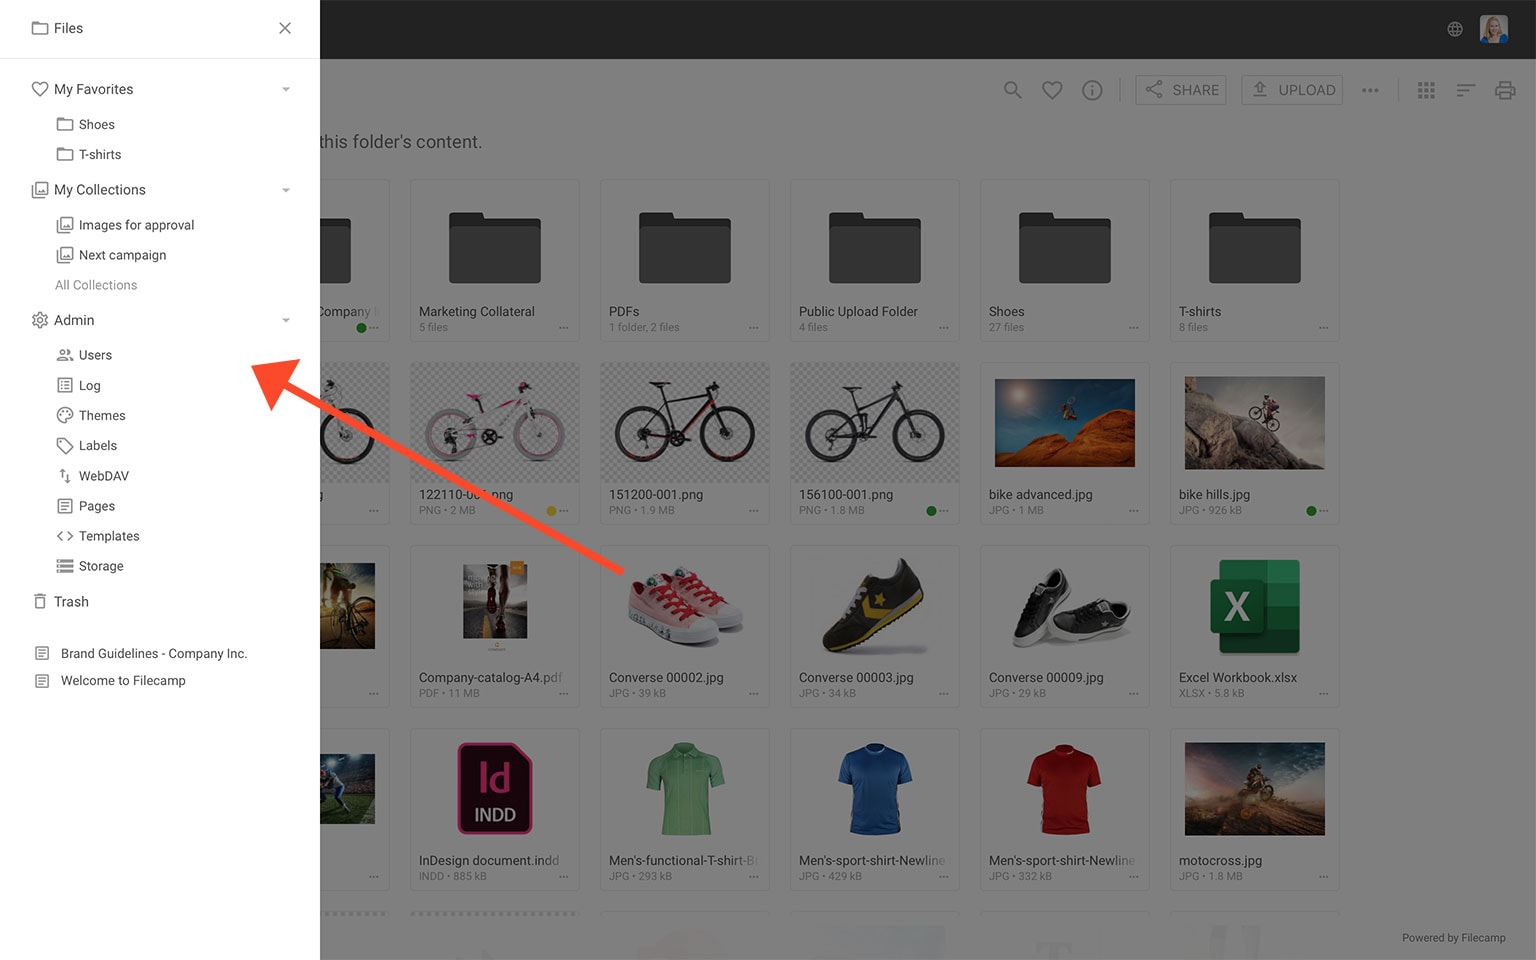Open the All Collections link
The image size is (1536, 960).
tap(96, 285)
